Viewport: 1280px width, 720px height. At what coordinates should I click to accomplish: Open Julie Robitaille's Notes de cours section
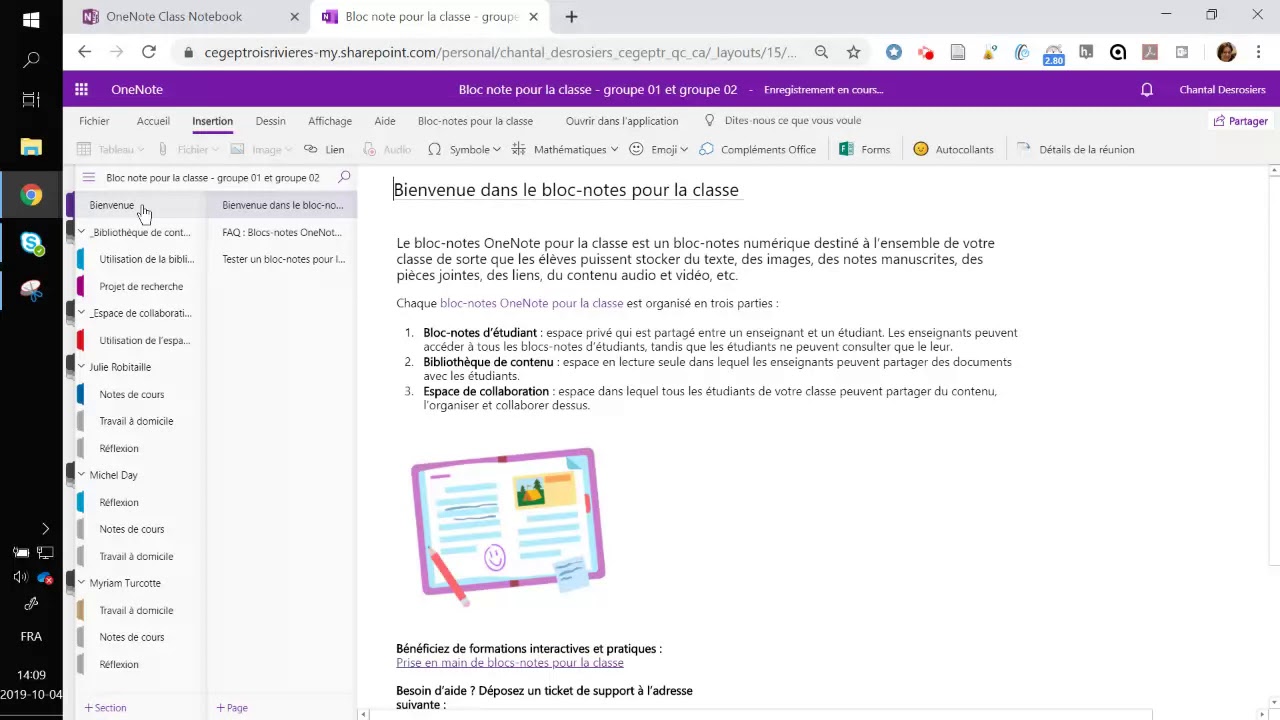[x=141, y=394]
